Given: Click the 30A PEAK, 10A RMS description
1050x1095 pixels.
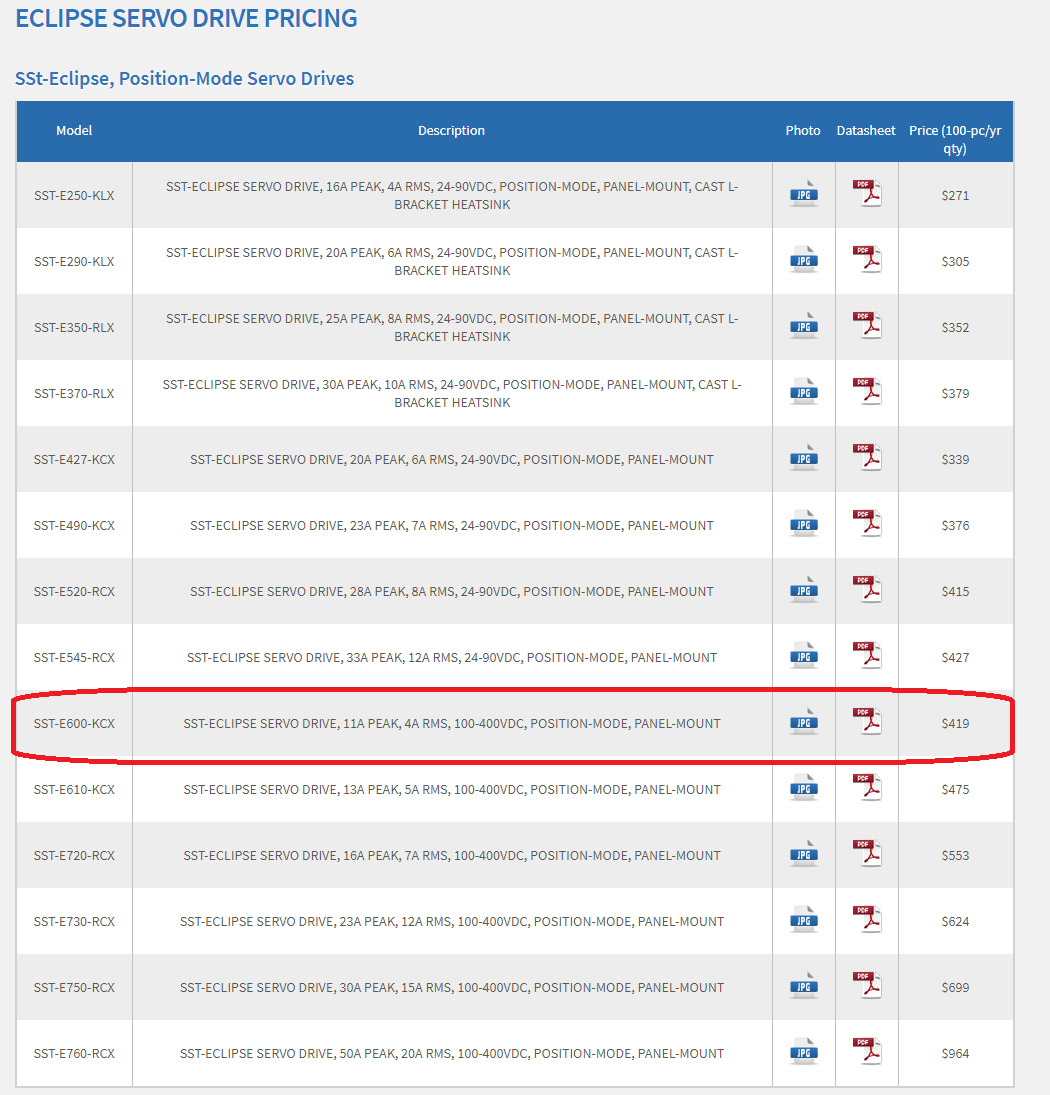Looking at the screenshot, I should (x=452, y=393).
